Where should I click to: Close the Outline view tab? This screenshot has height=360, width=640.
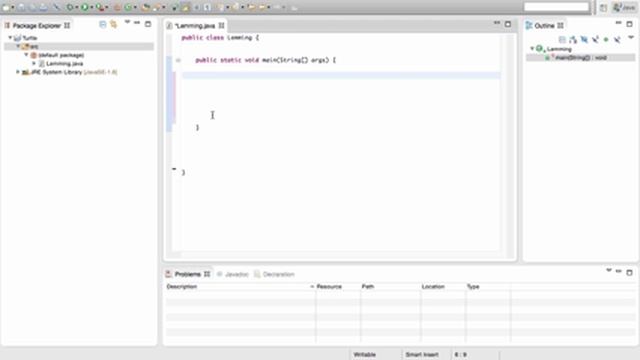coord(560,25)
